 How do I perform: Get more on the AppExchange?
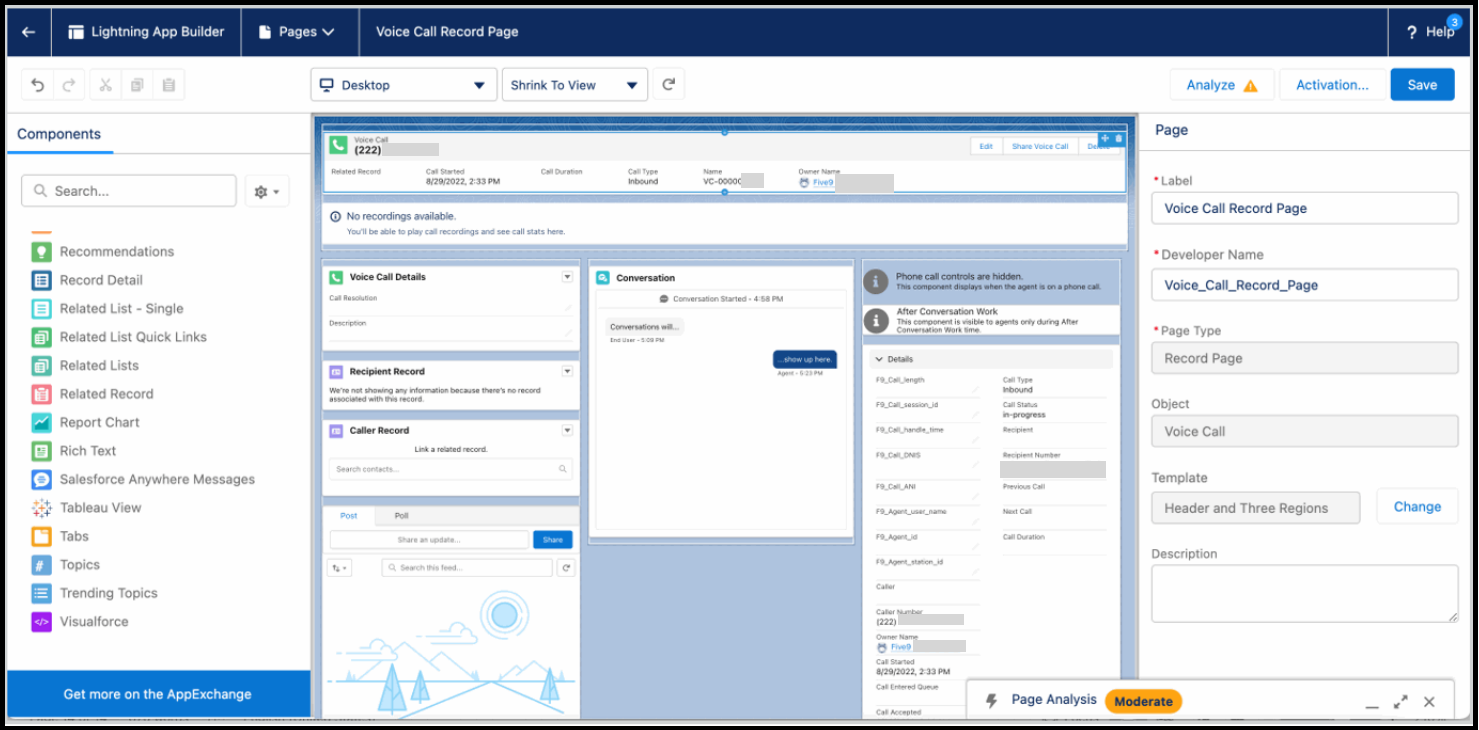(x=158, y=694)
